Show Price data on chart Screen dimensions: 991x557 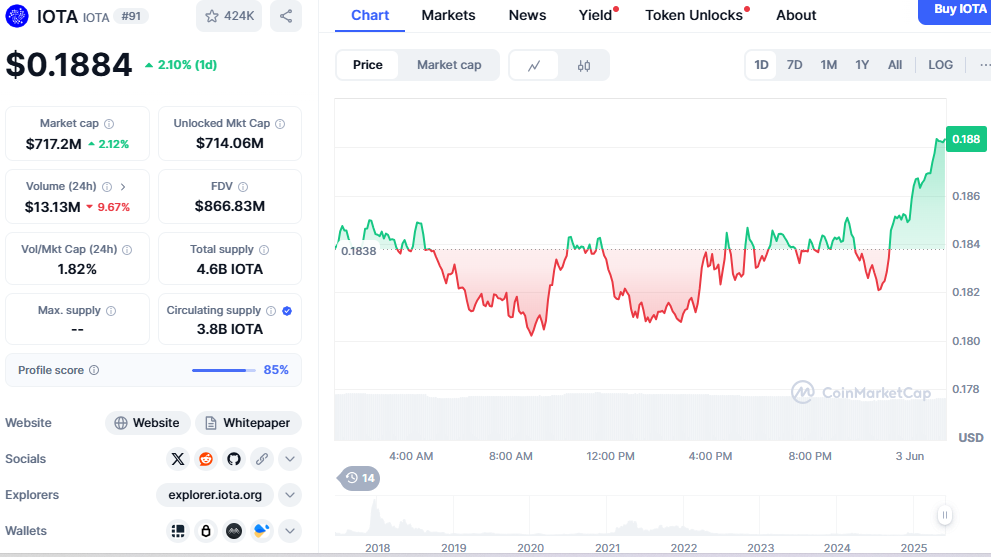point(367,65)
